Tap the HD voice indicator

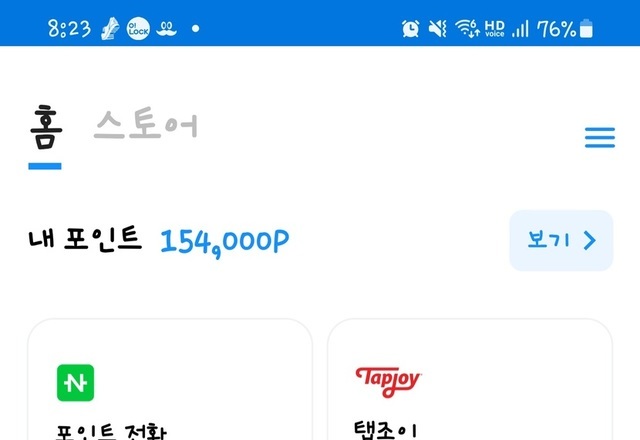pos(495,29)
